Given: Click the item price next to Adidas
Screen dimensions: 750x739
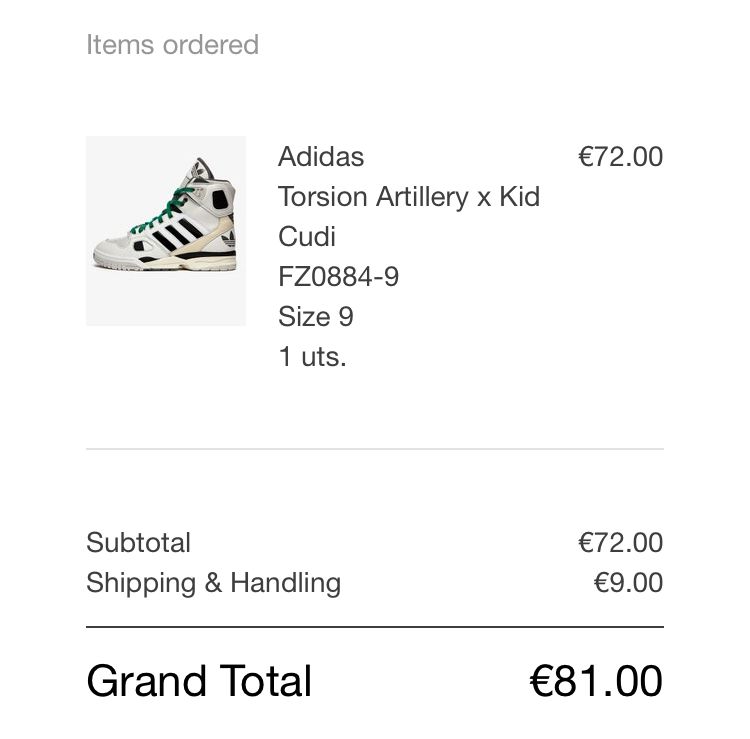Looking at the screenshot, I should point(620,157).
